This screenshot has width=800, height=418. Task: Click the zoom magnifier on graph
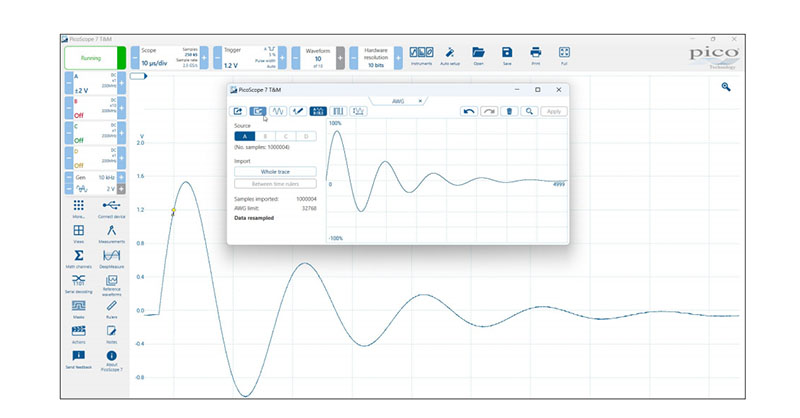726,87
